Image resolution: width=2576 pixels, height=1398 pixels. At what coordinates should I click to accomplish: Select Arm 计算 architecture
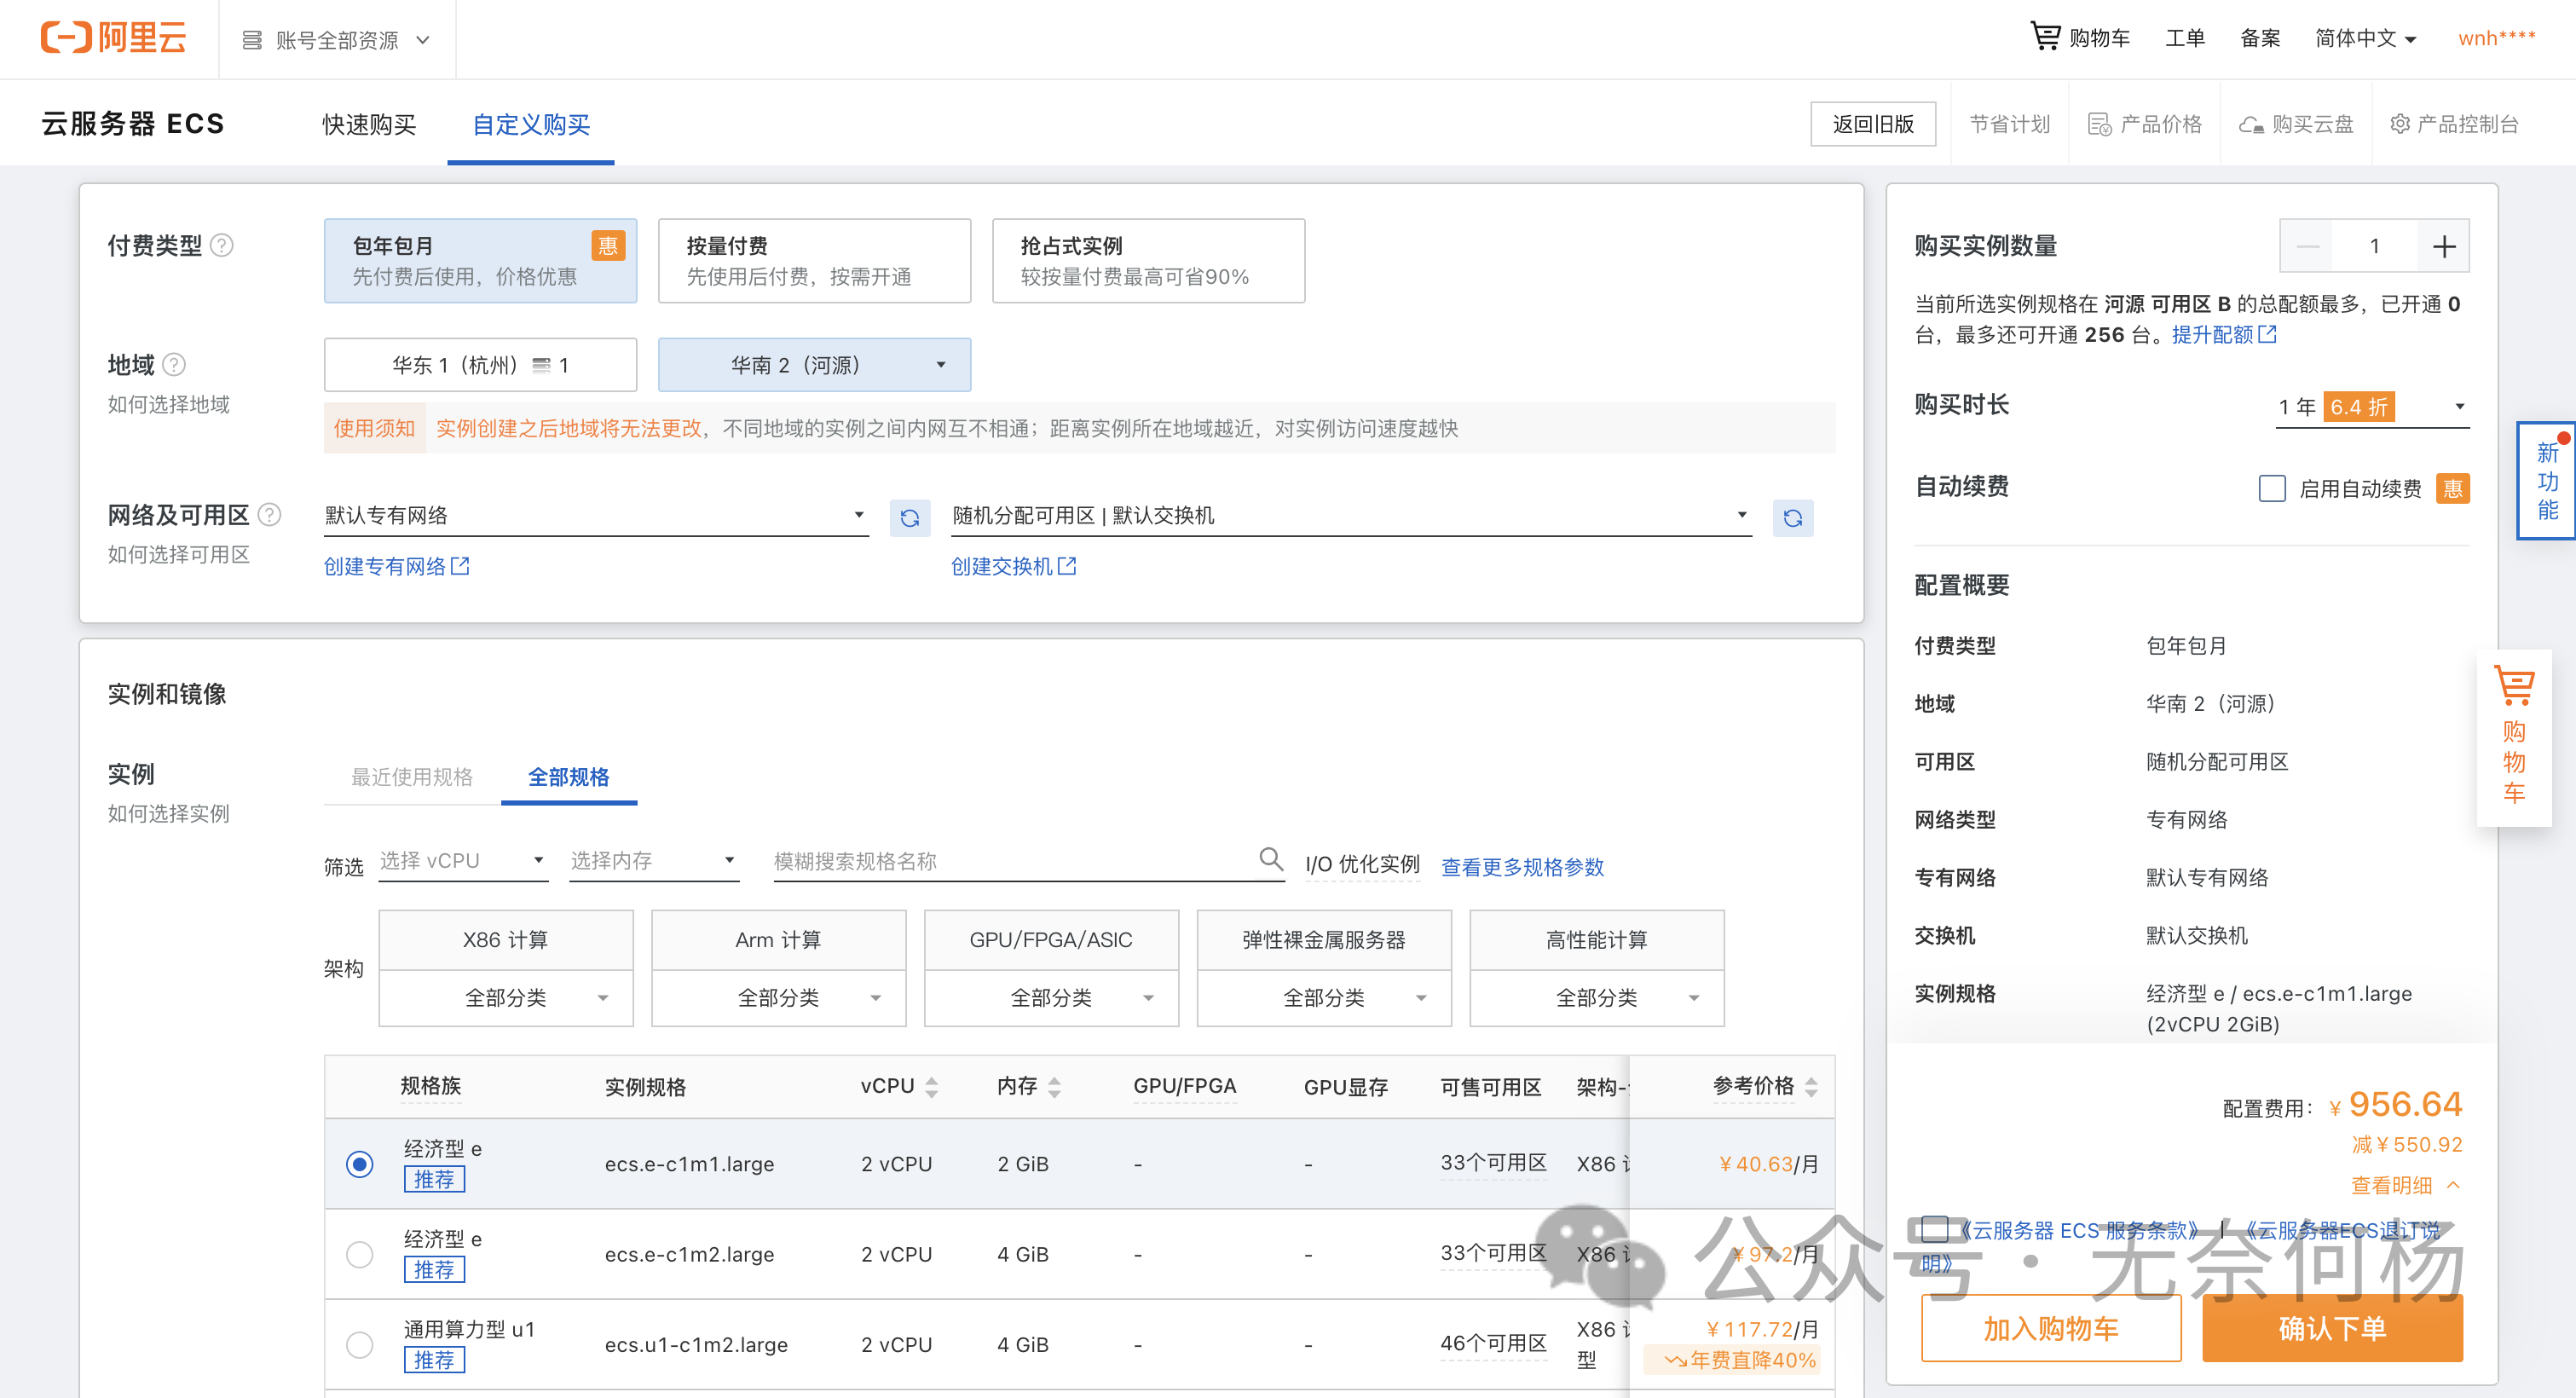[x=779, y=940]
